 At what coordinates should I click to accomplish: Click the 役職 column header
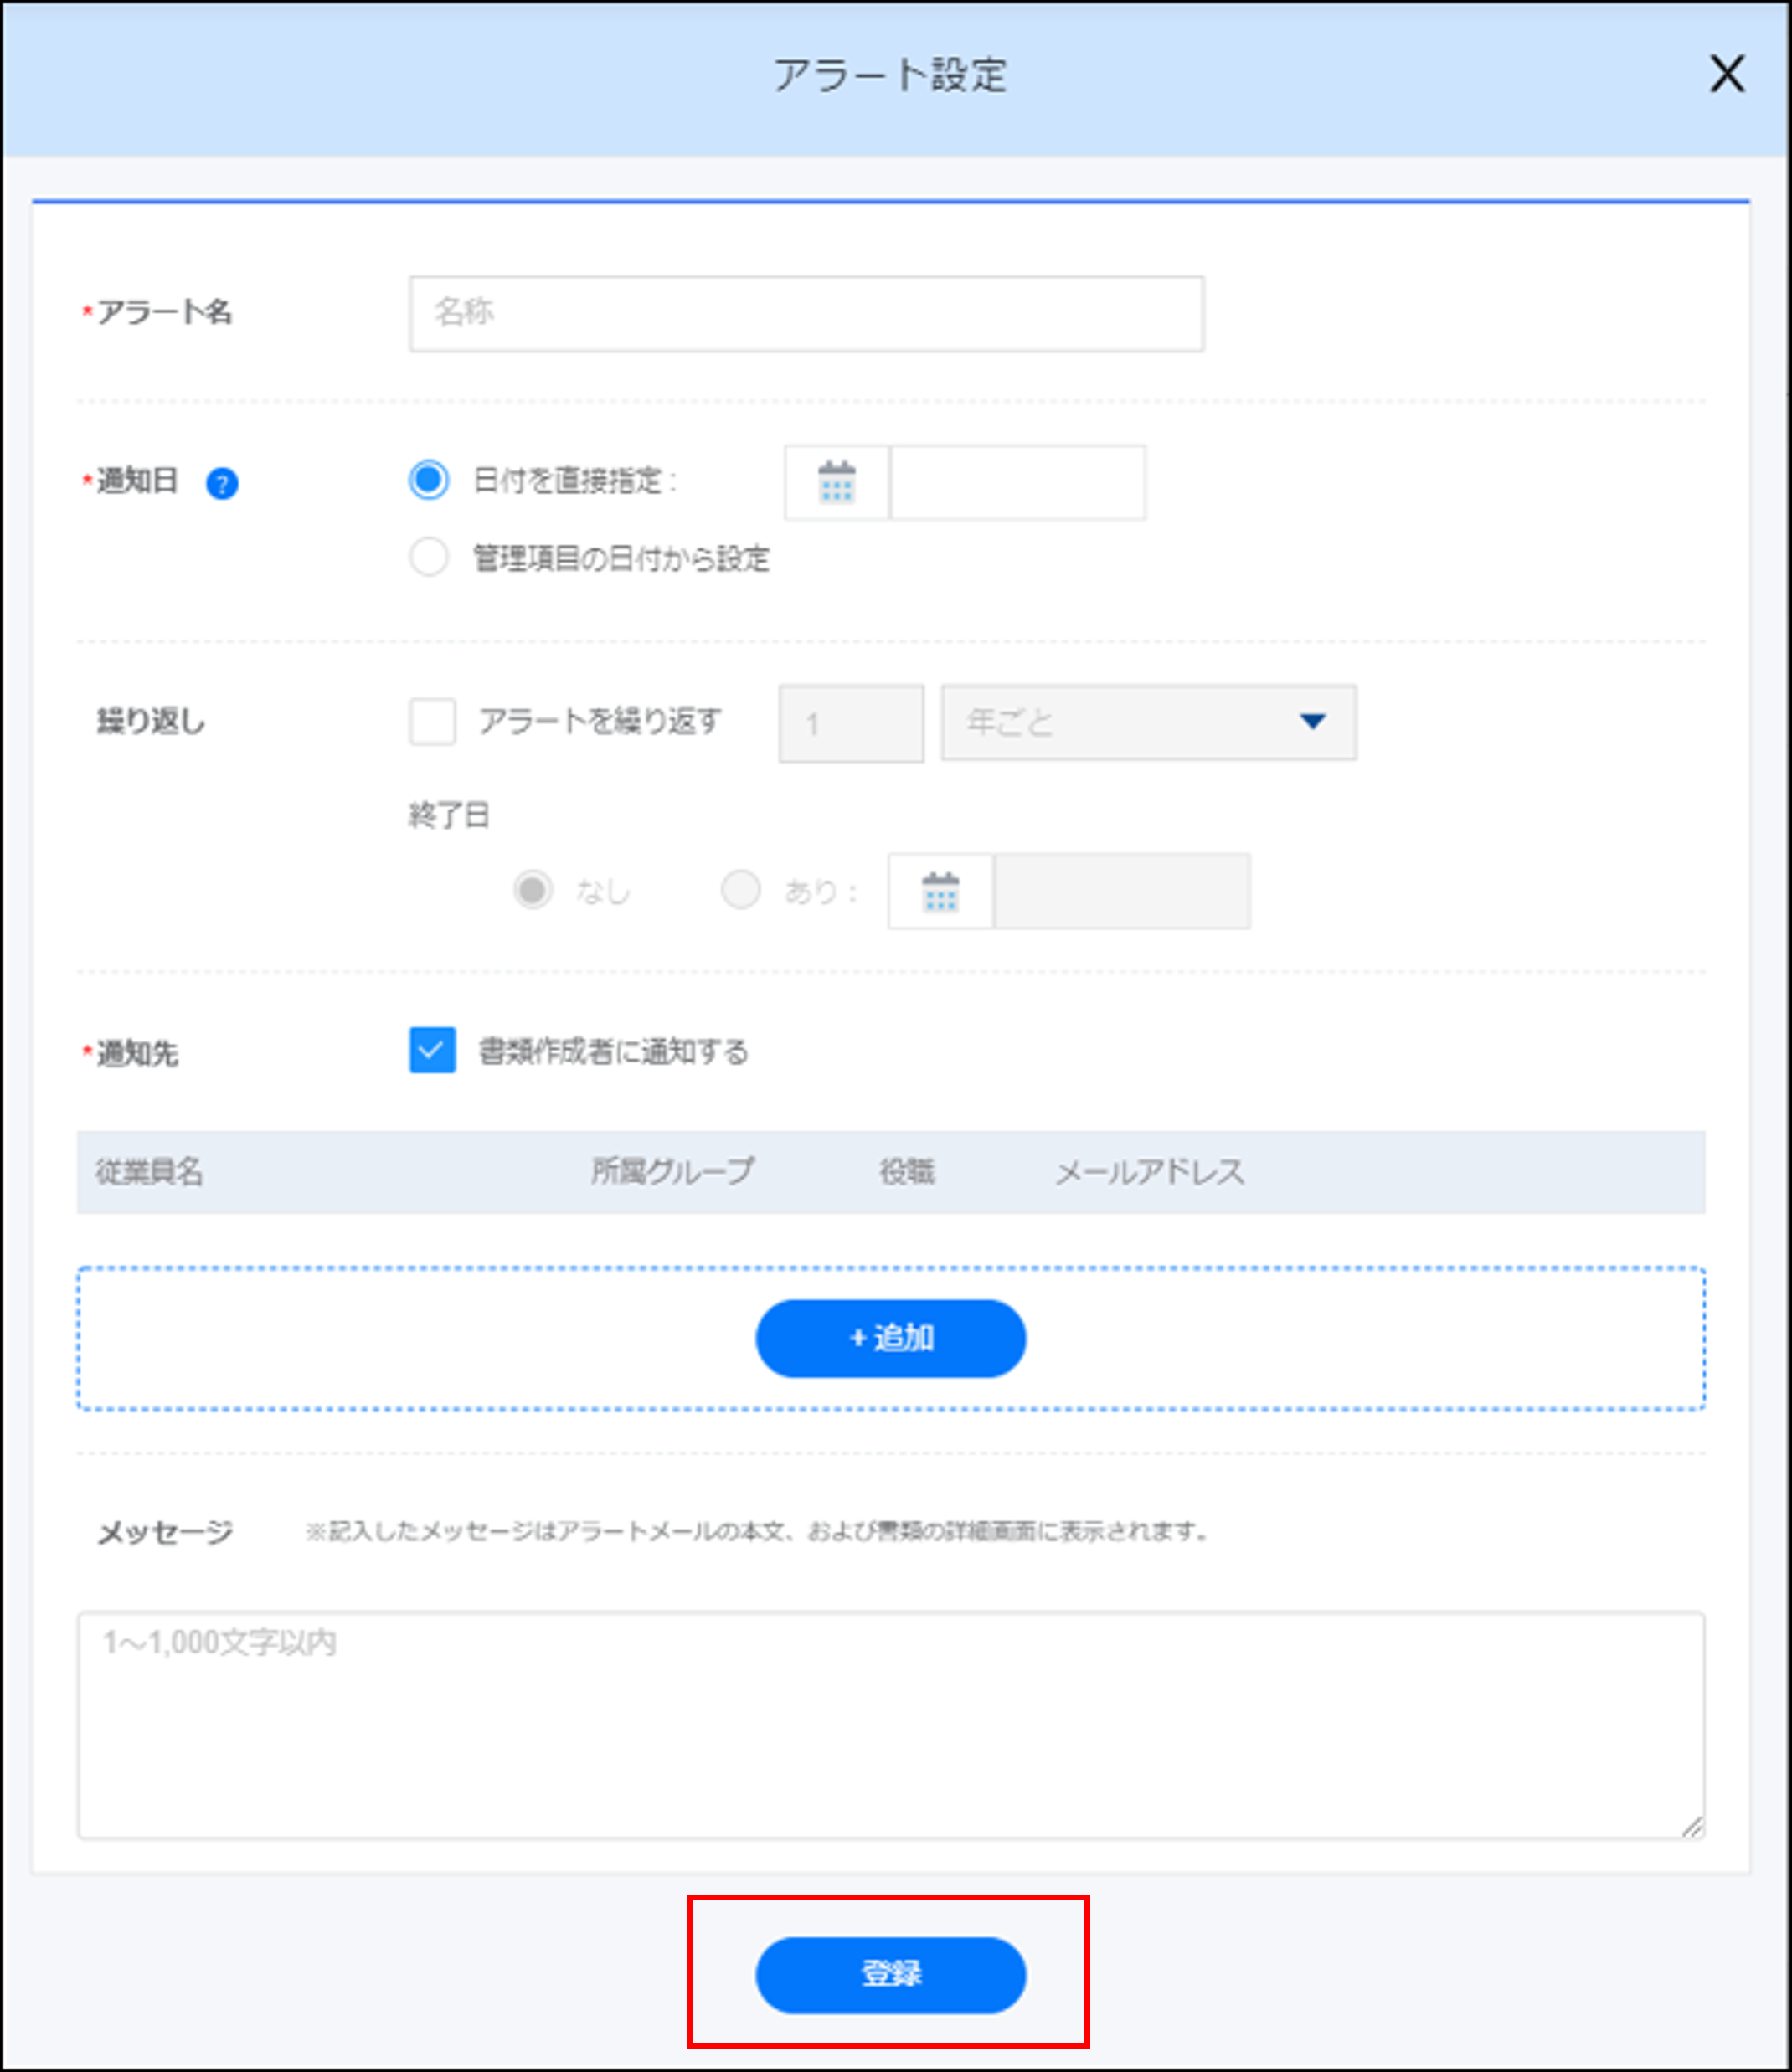tap(907, 1171)
